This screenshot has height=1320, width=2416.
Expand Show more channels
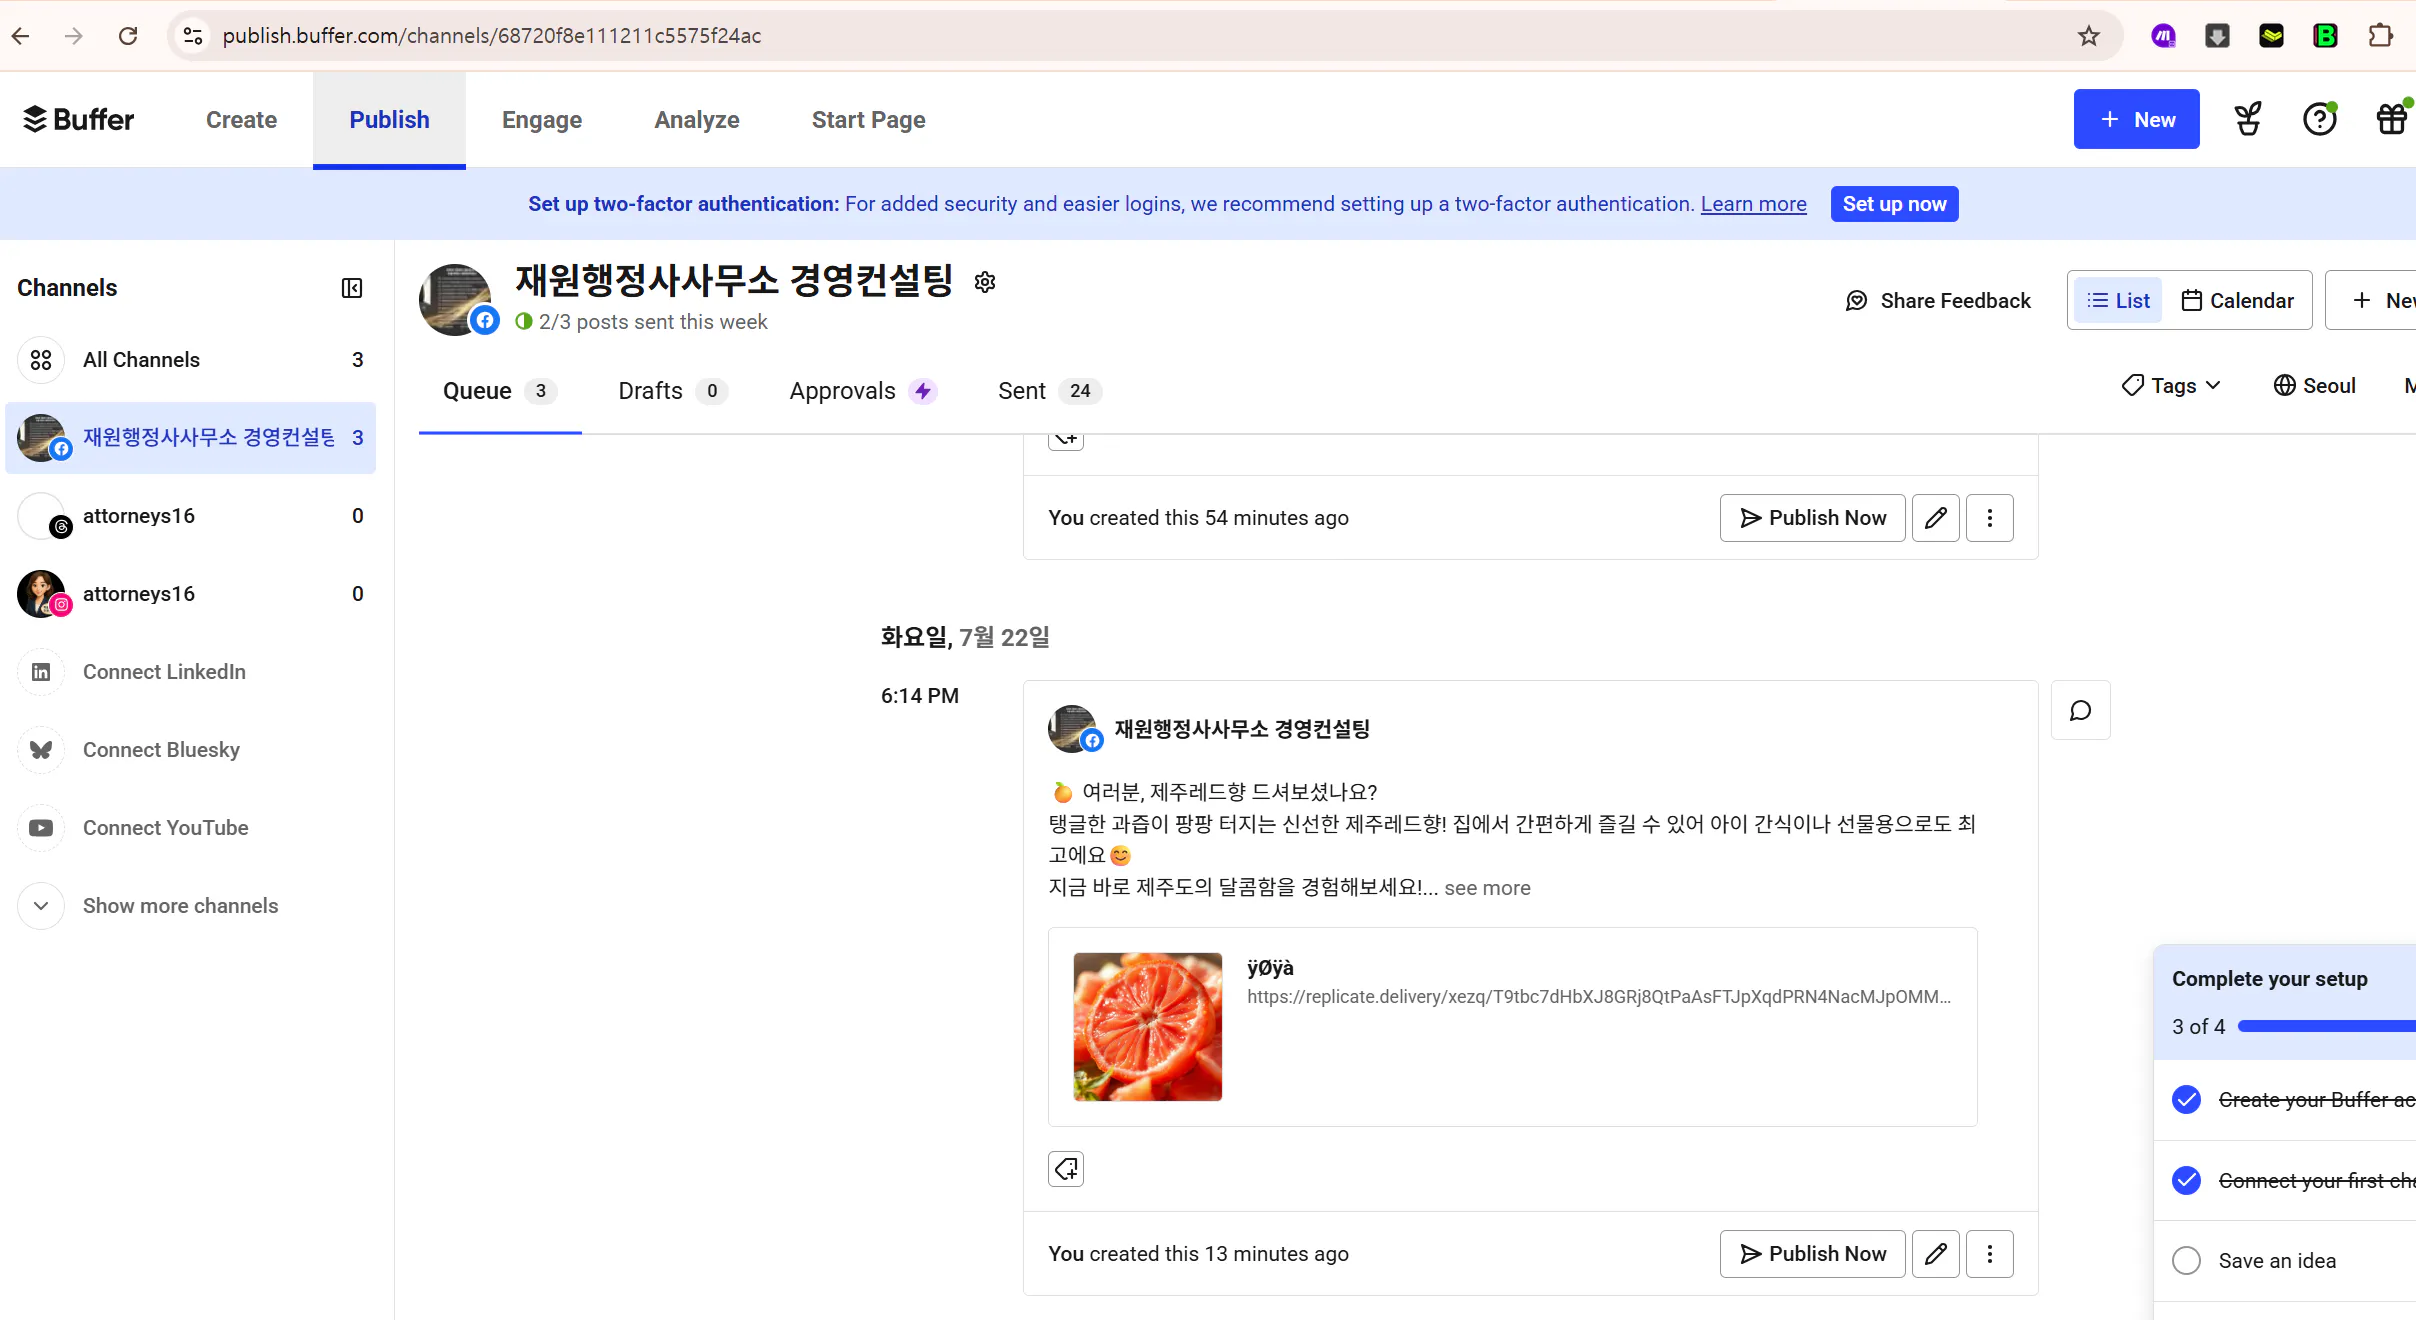click(x=190, y=906)
